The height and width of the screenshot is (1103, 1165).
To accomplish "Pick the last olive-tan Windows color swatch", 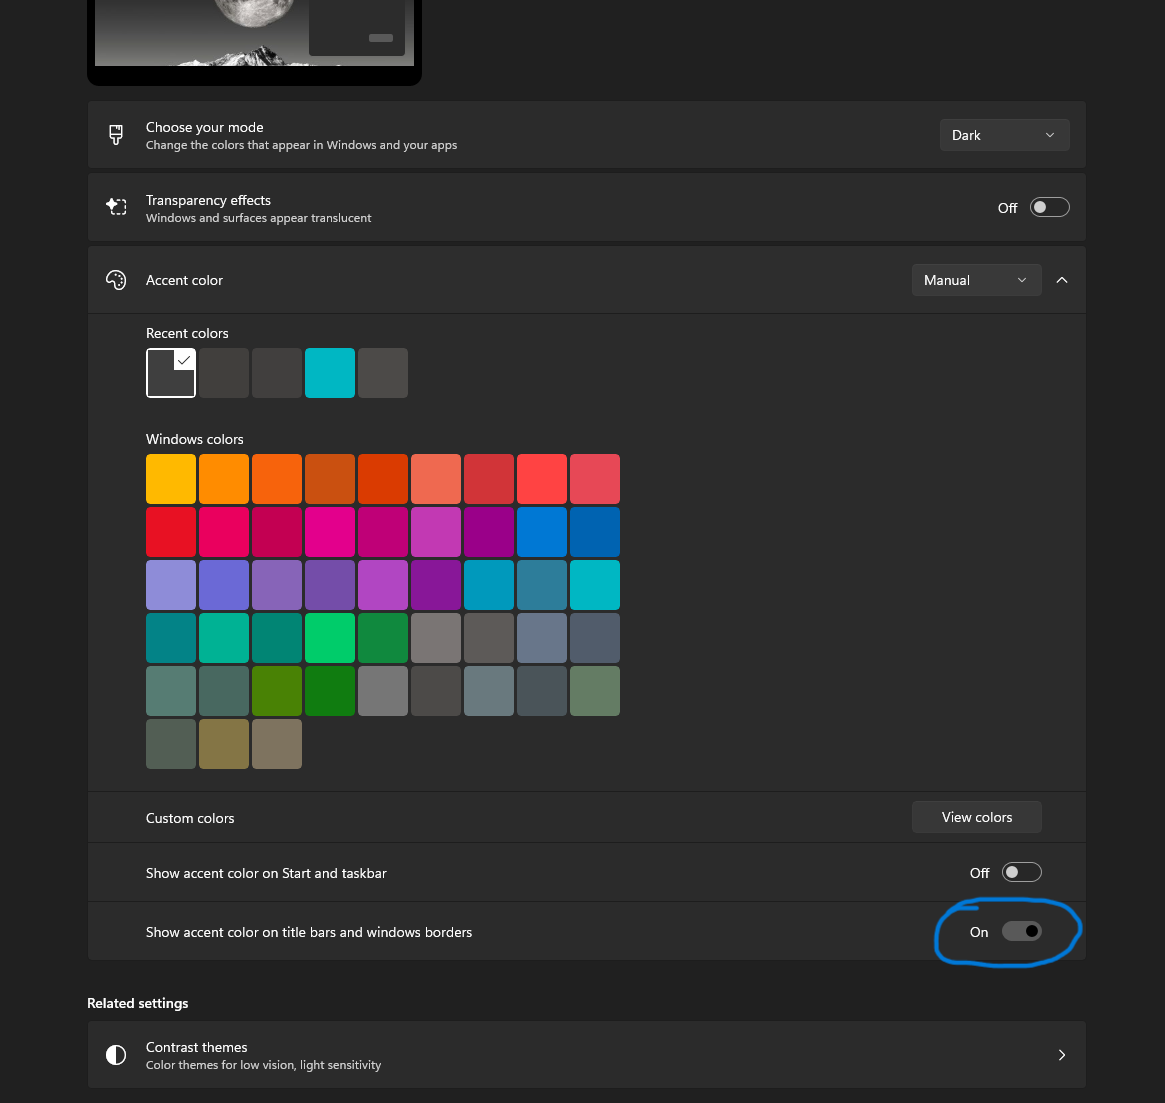I will 277,744.
